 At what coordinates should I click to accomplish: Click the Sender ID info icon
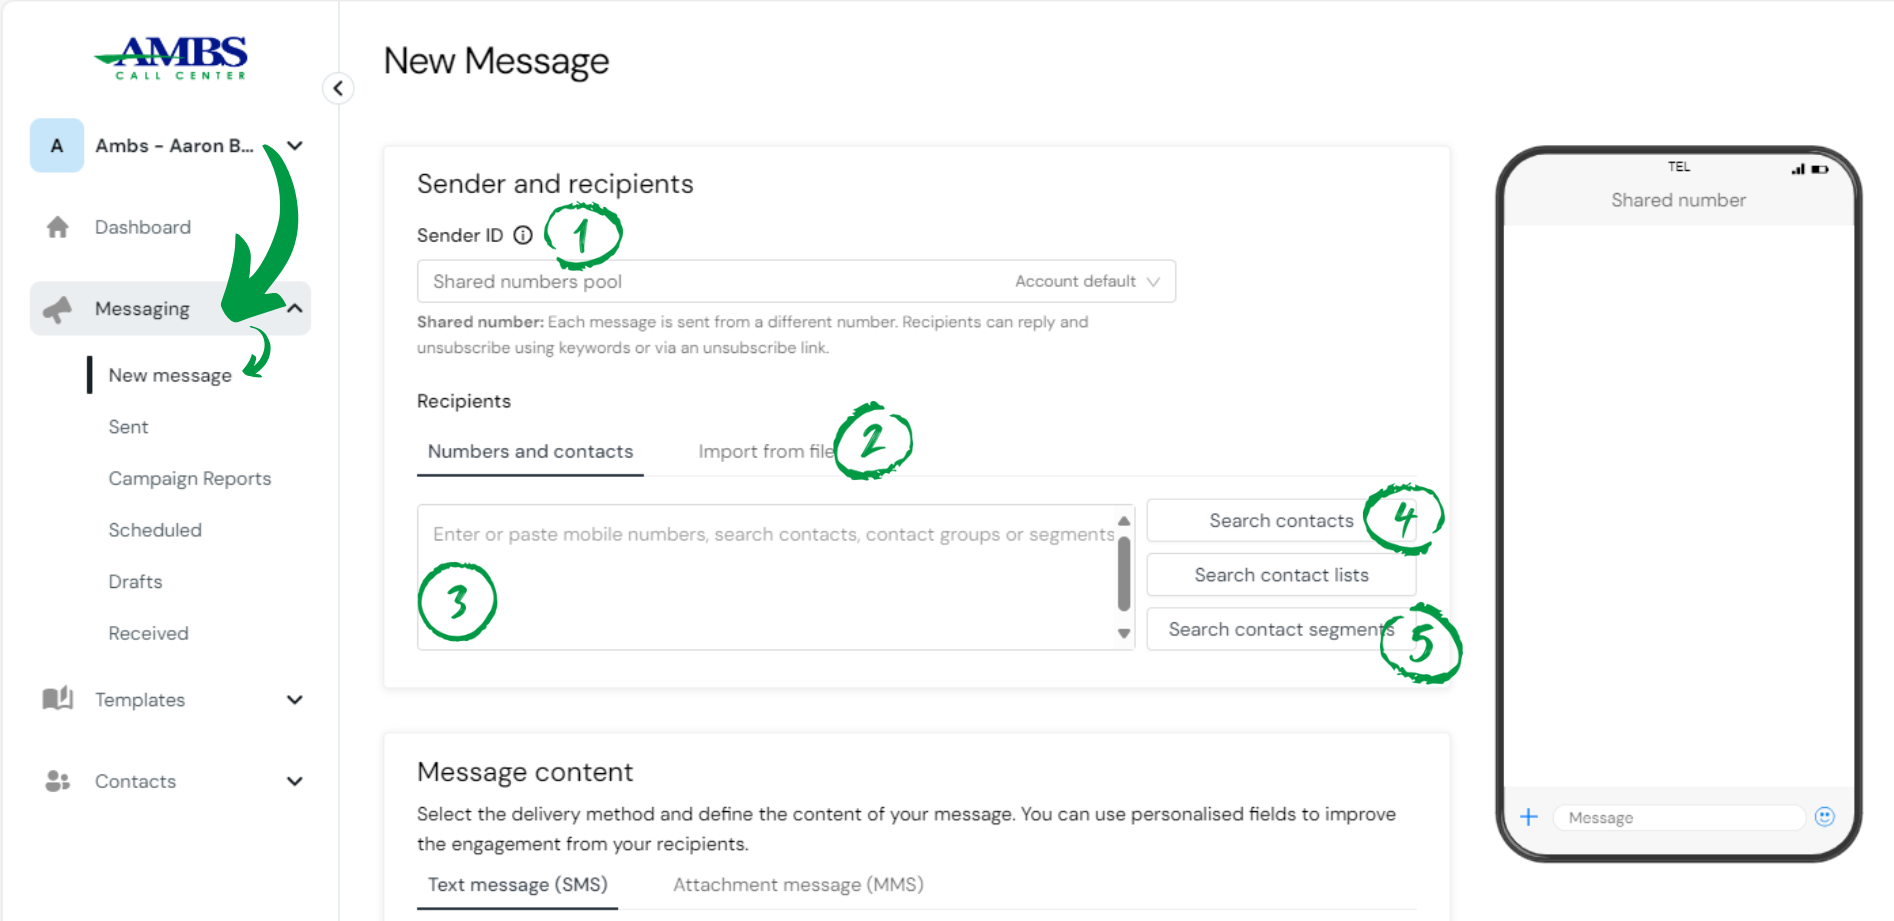click(523, 235)
